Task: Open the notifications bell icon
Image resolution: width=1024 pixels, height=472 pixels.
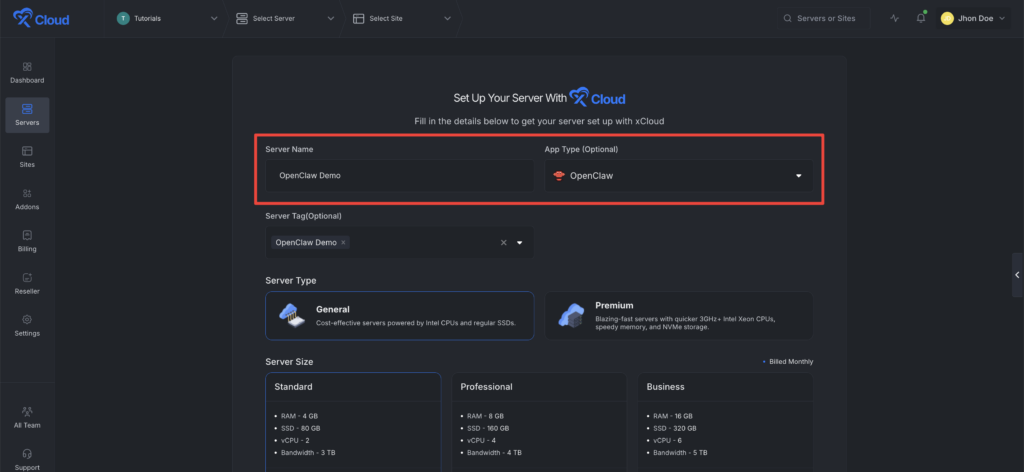Action: [x=920, y=18]
